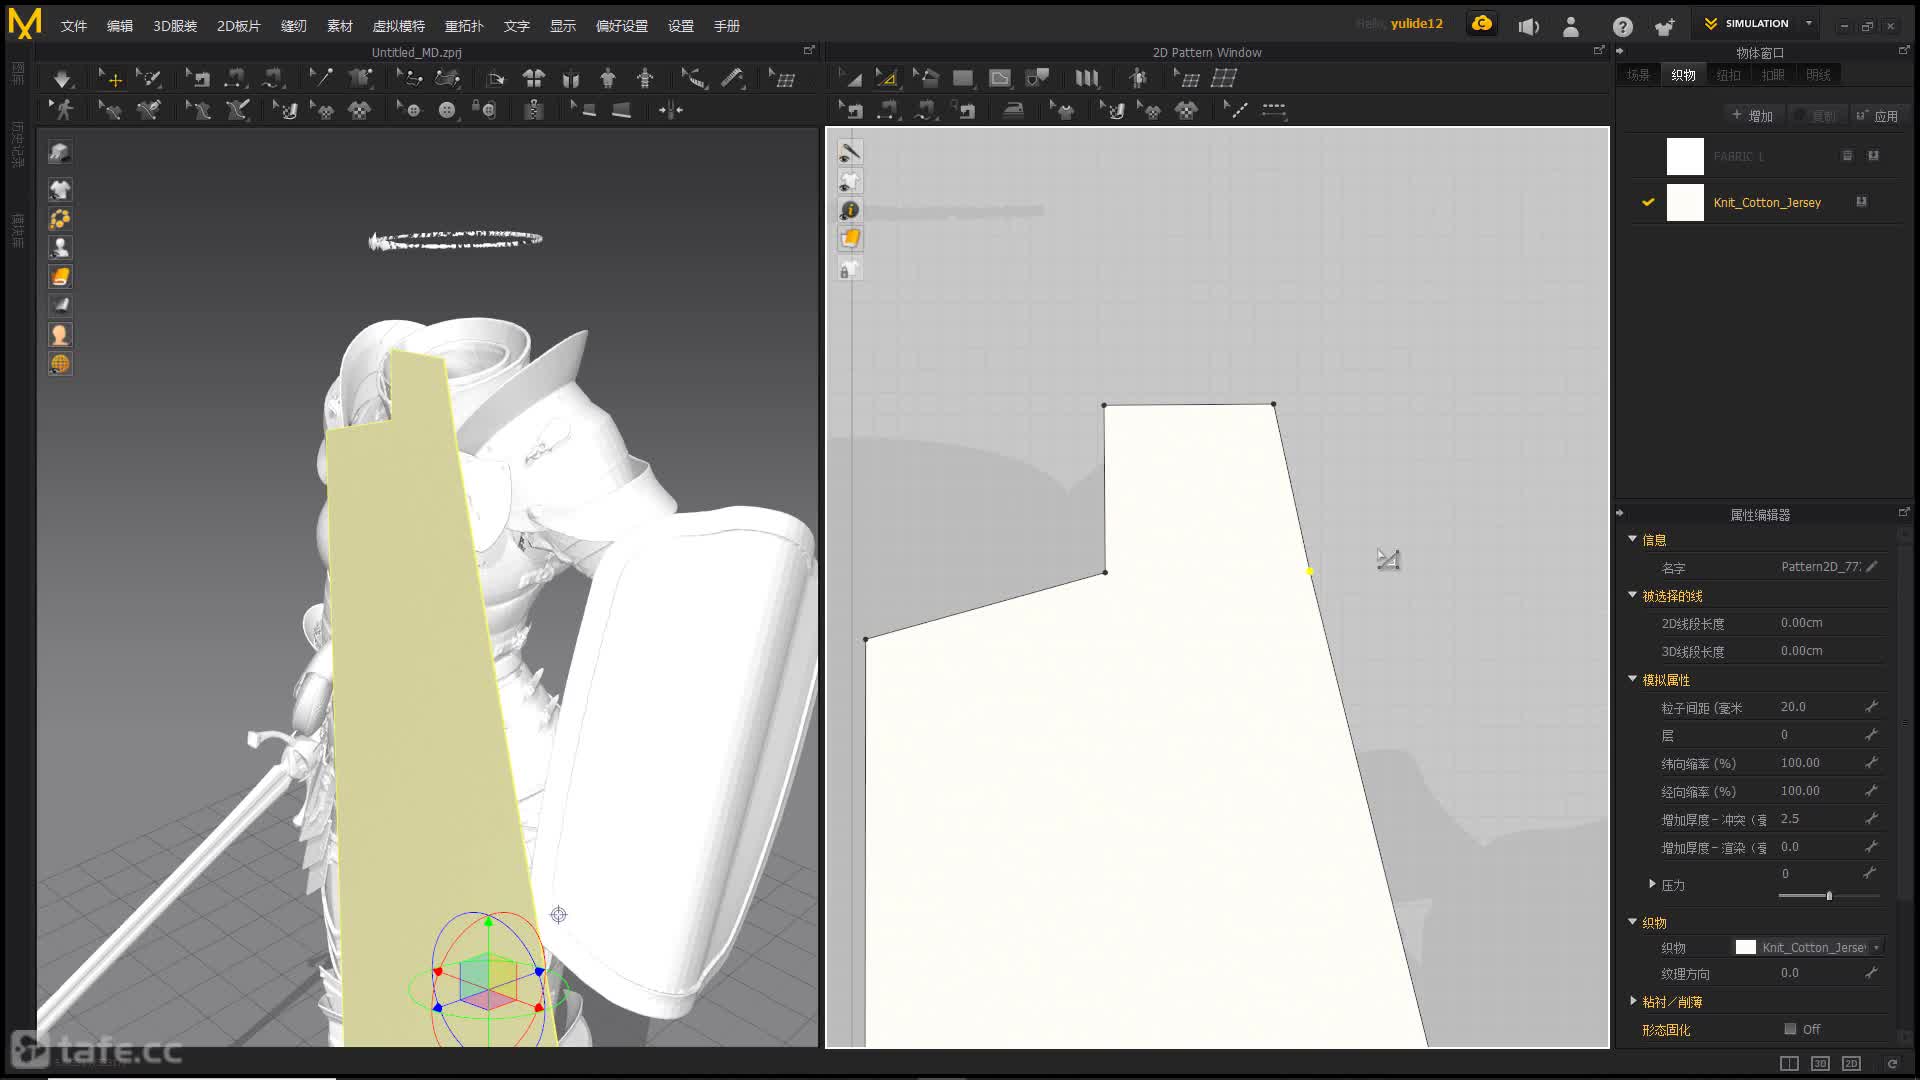Adjust the 压力 pressure slider
1920x1080 pixels.
[1829, 895]
